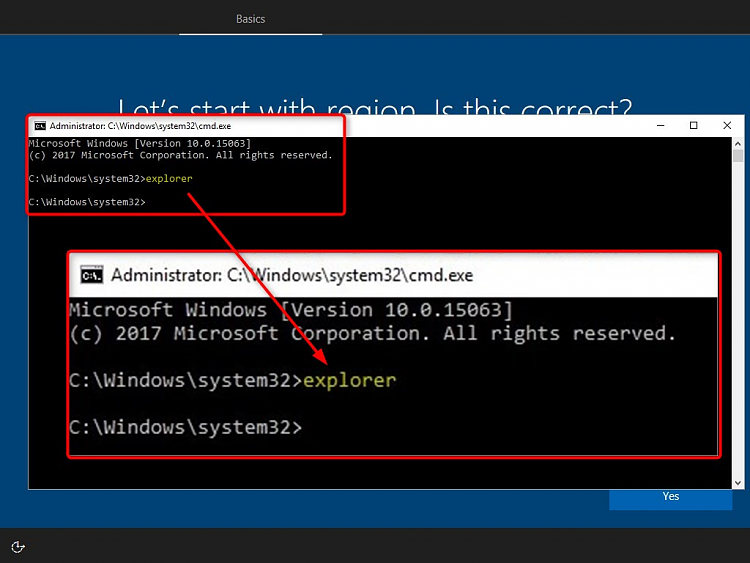Click the cmd vertical scrollbar thumb
750x563 pixels.
(738, 156)
